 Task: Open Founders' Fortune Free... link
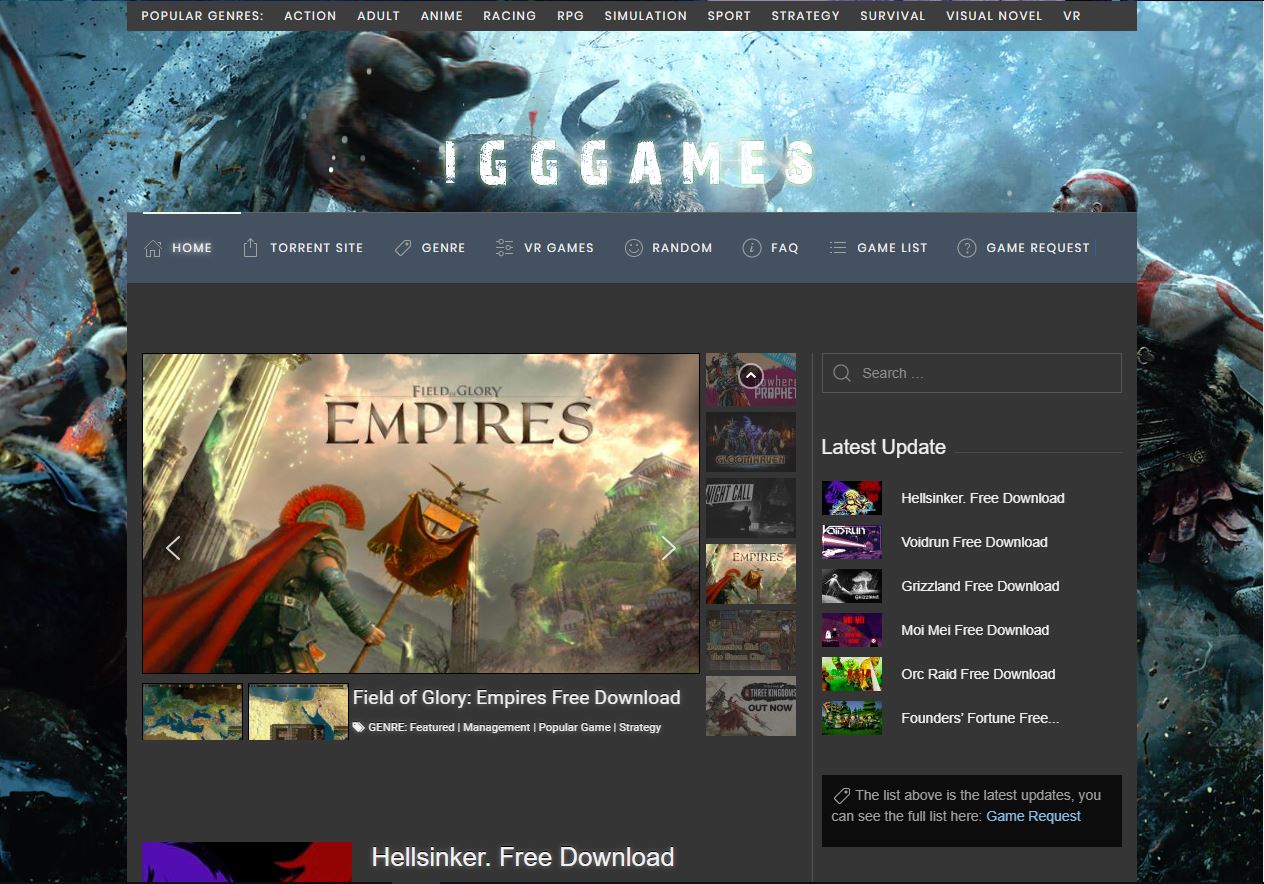click(980, 718)
